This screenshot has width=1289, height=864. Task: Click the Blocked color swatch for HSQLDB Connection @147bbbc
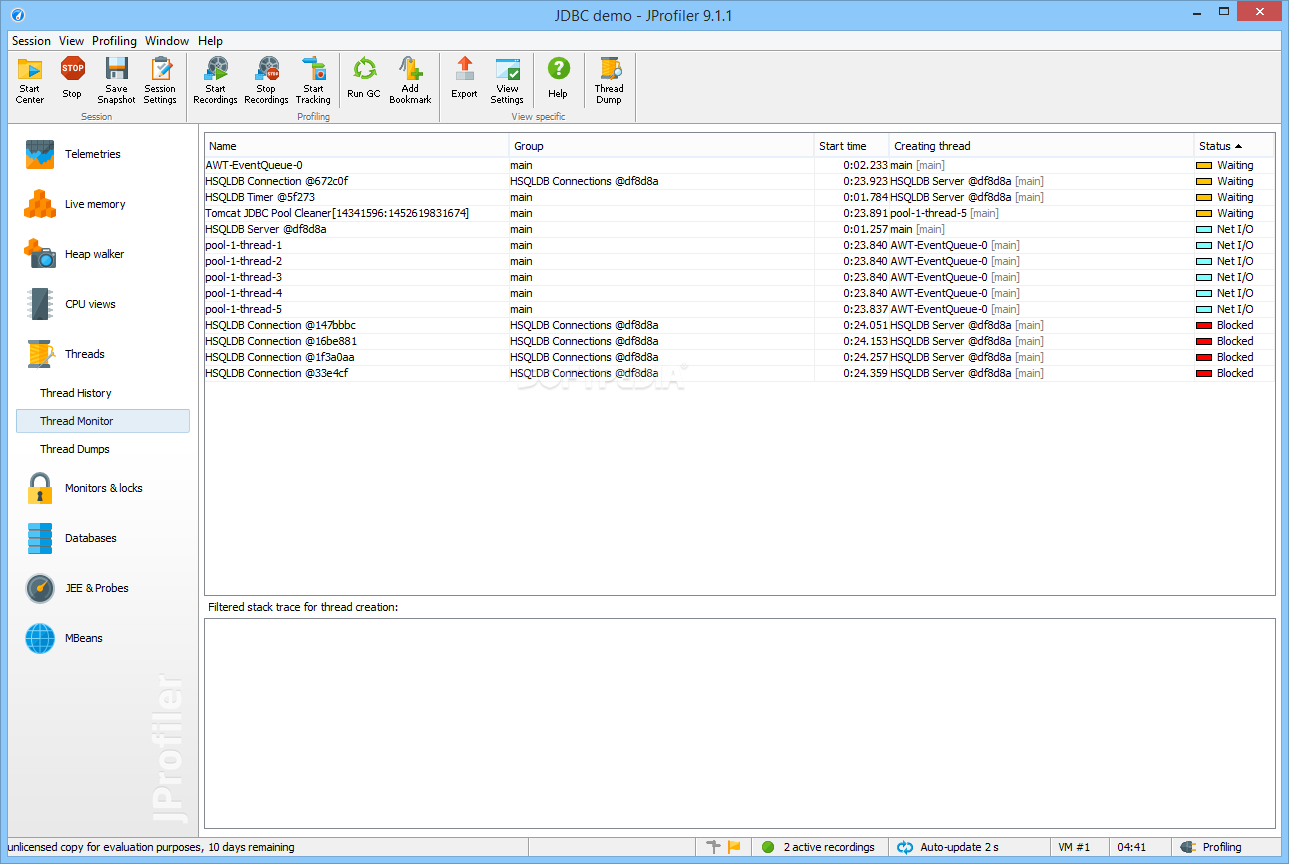click(1204, 325)
